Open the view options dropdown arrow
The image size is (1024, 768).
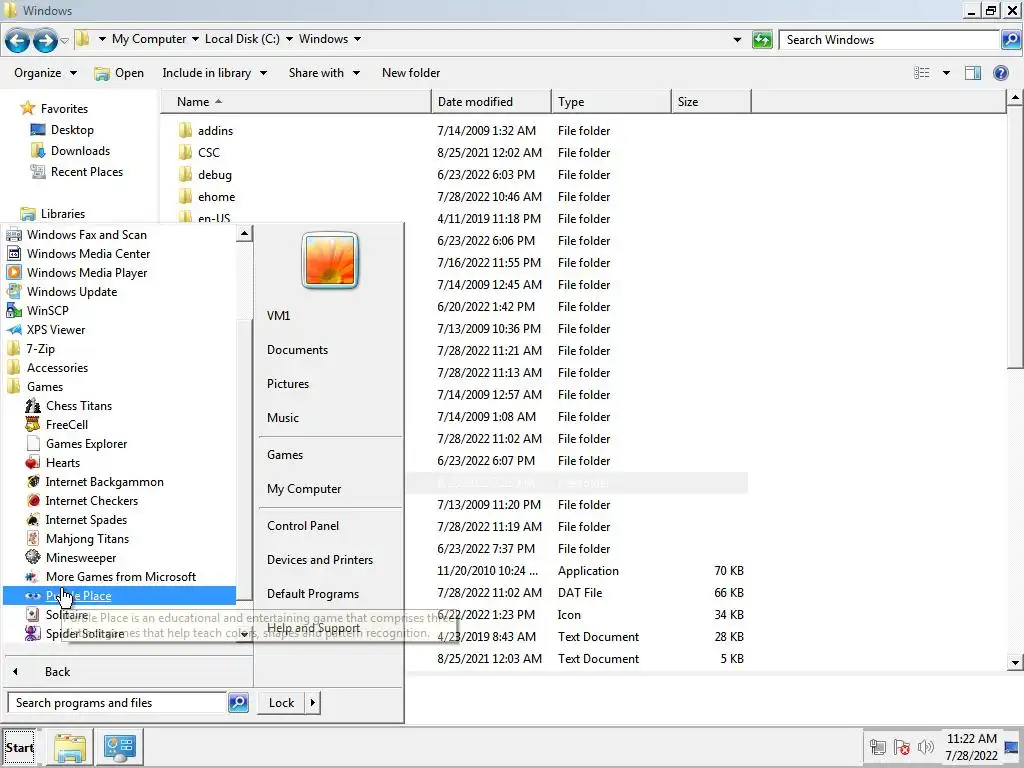[x=946, y=72]
